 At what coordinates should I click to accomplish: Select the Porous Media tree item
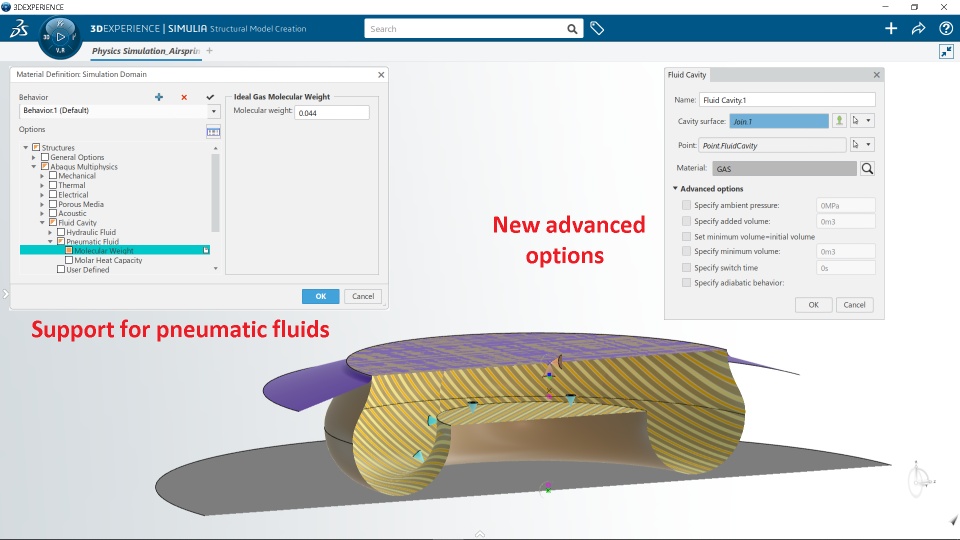(x=81, y=204)
